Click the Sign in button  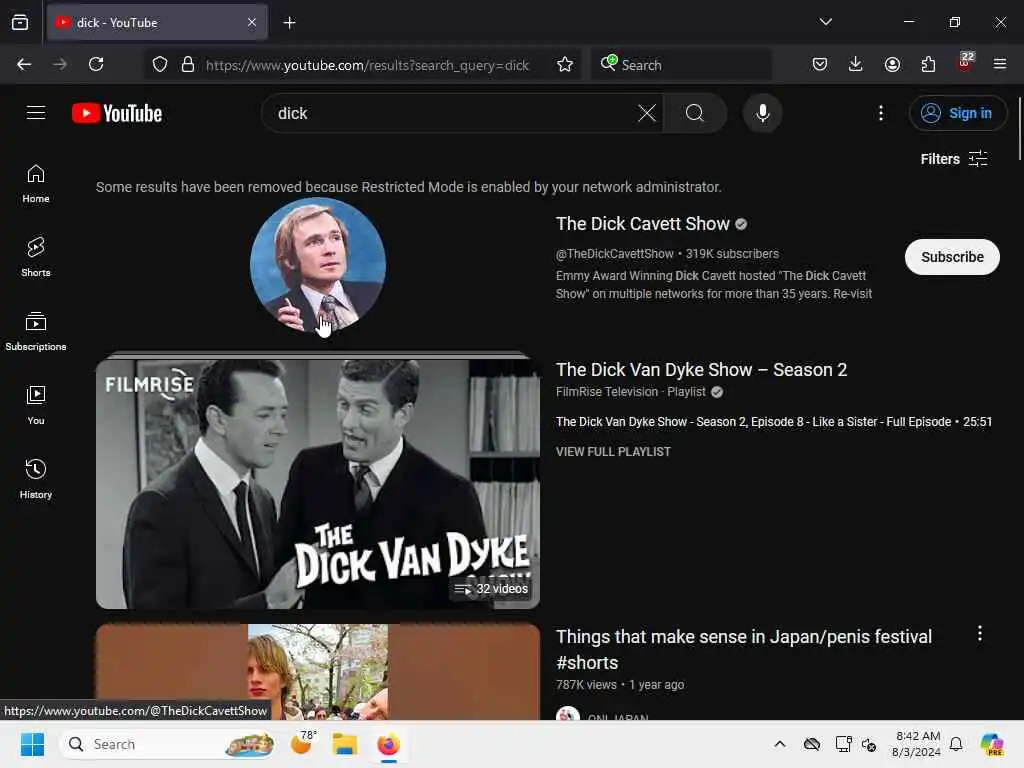[957, 113]
